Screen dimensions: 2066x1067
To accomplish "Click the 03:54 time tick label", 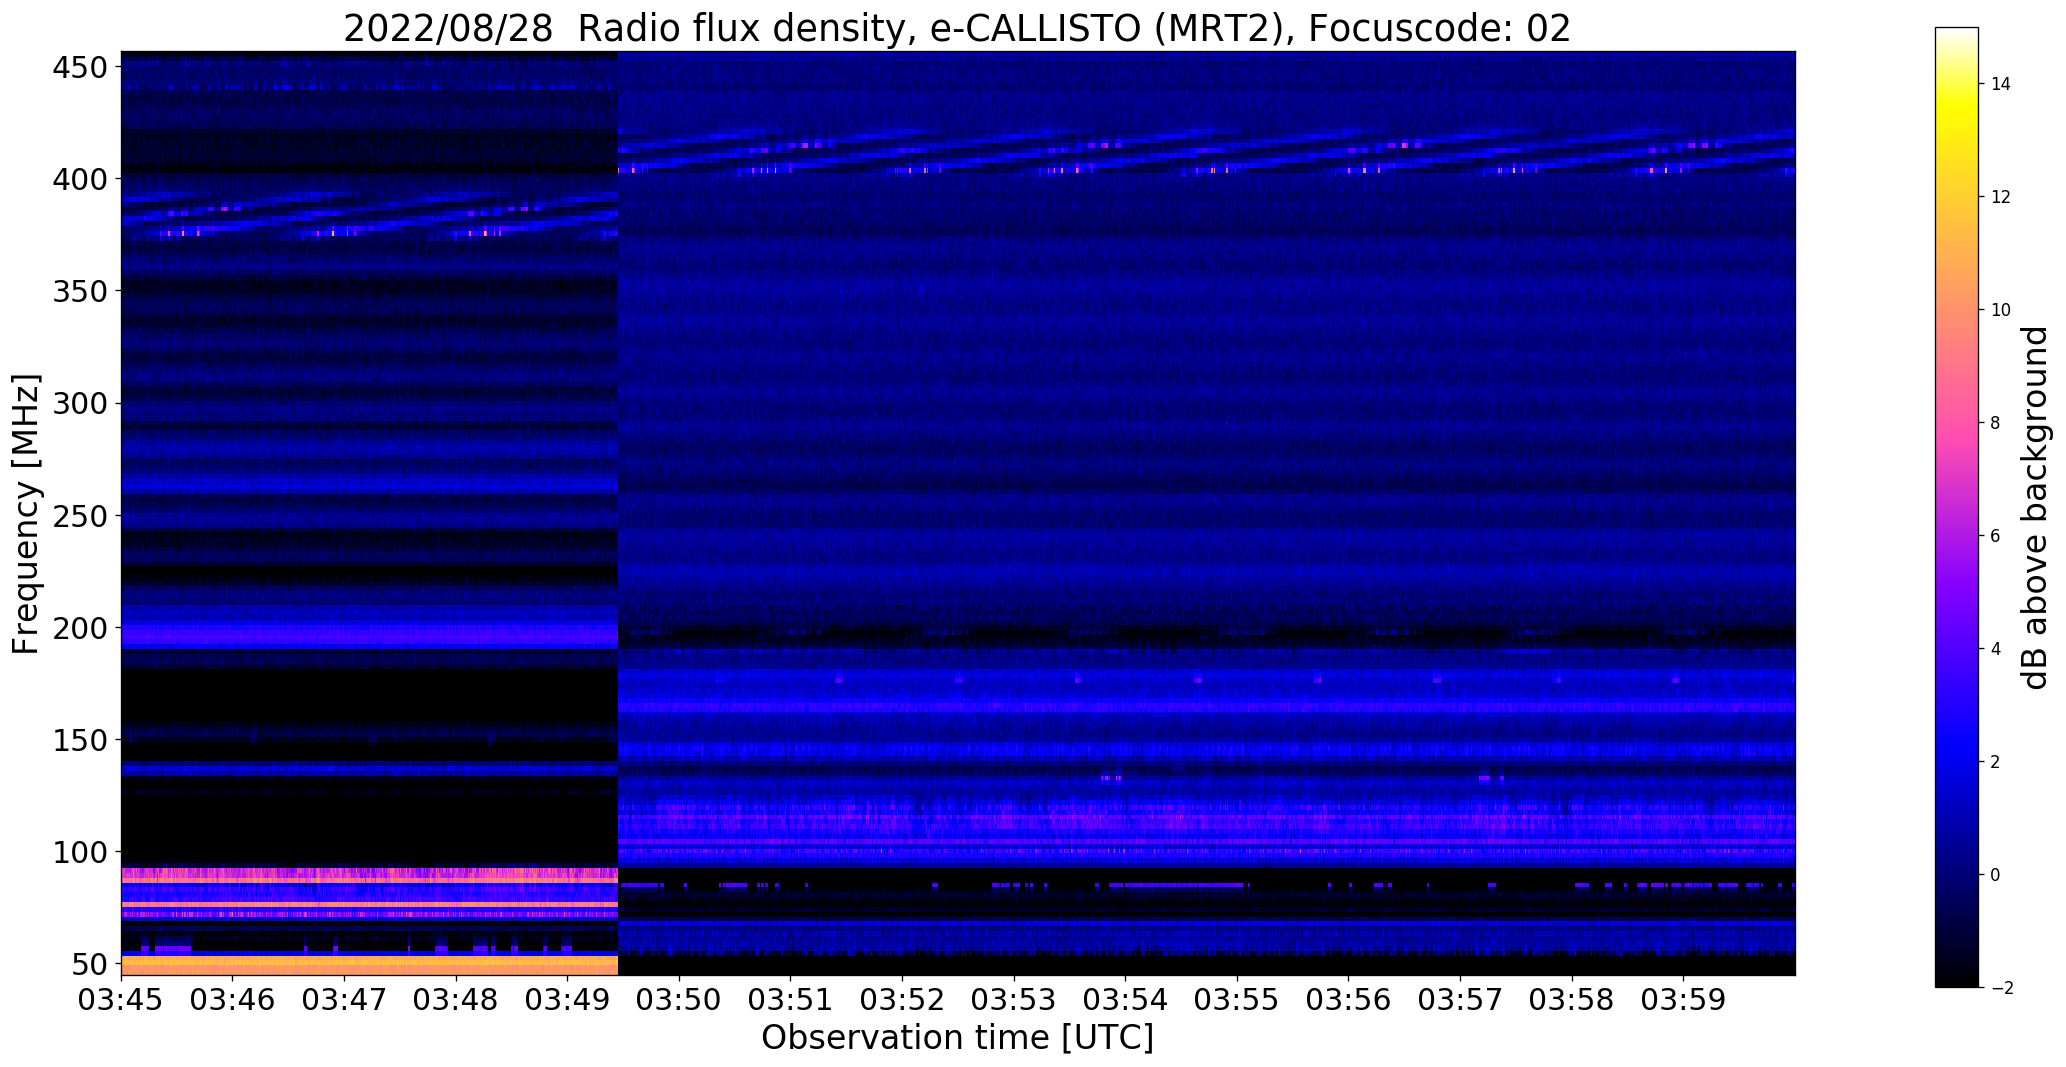I will 1126,998.
